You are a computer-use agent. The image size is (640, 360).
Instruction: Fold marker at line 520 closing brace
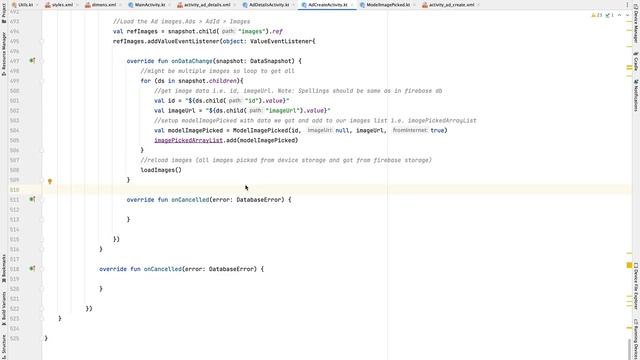pyautogui.click(x=42, y=289)
